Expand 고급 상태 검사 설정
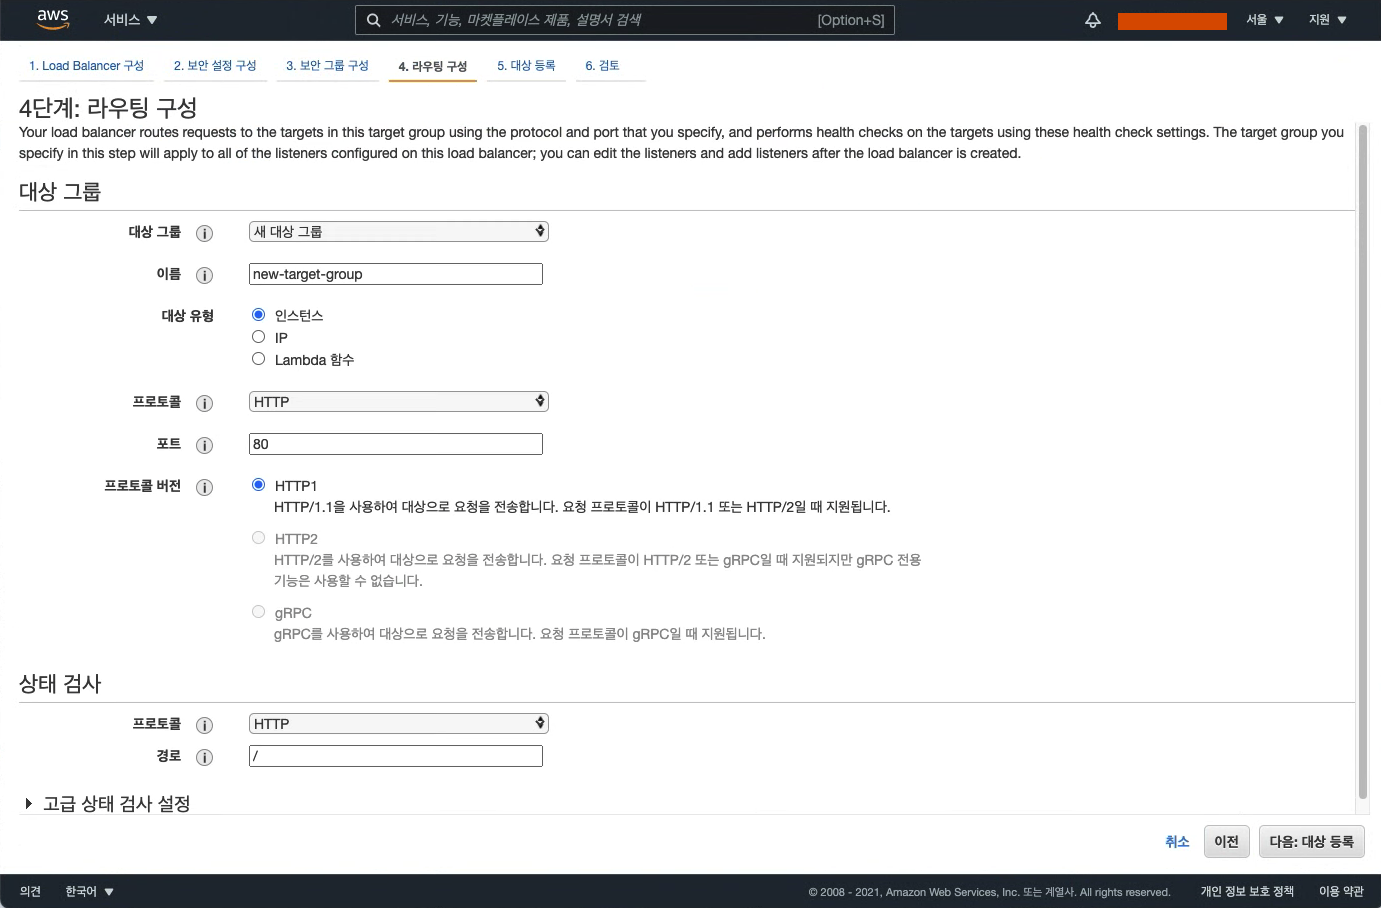 click(x=107, y=804)
